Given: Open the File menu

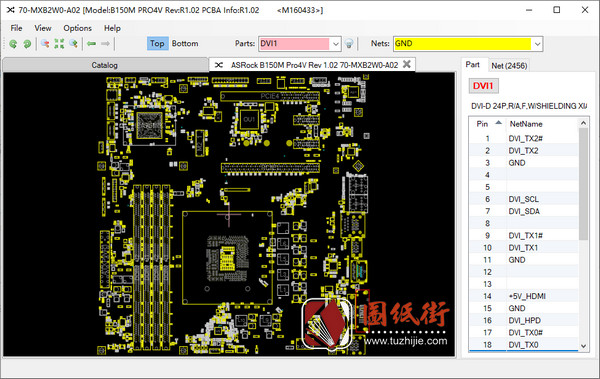Looking at the screenshot, I should point(16,28).
